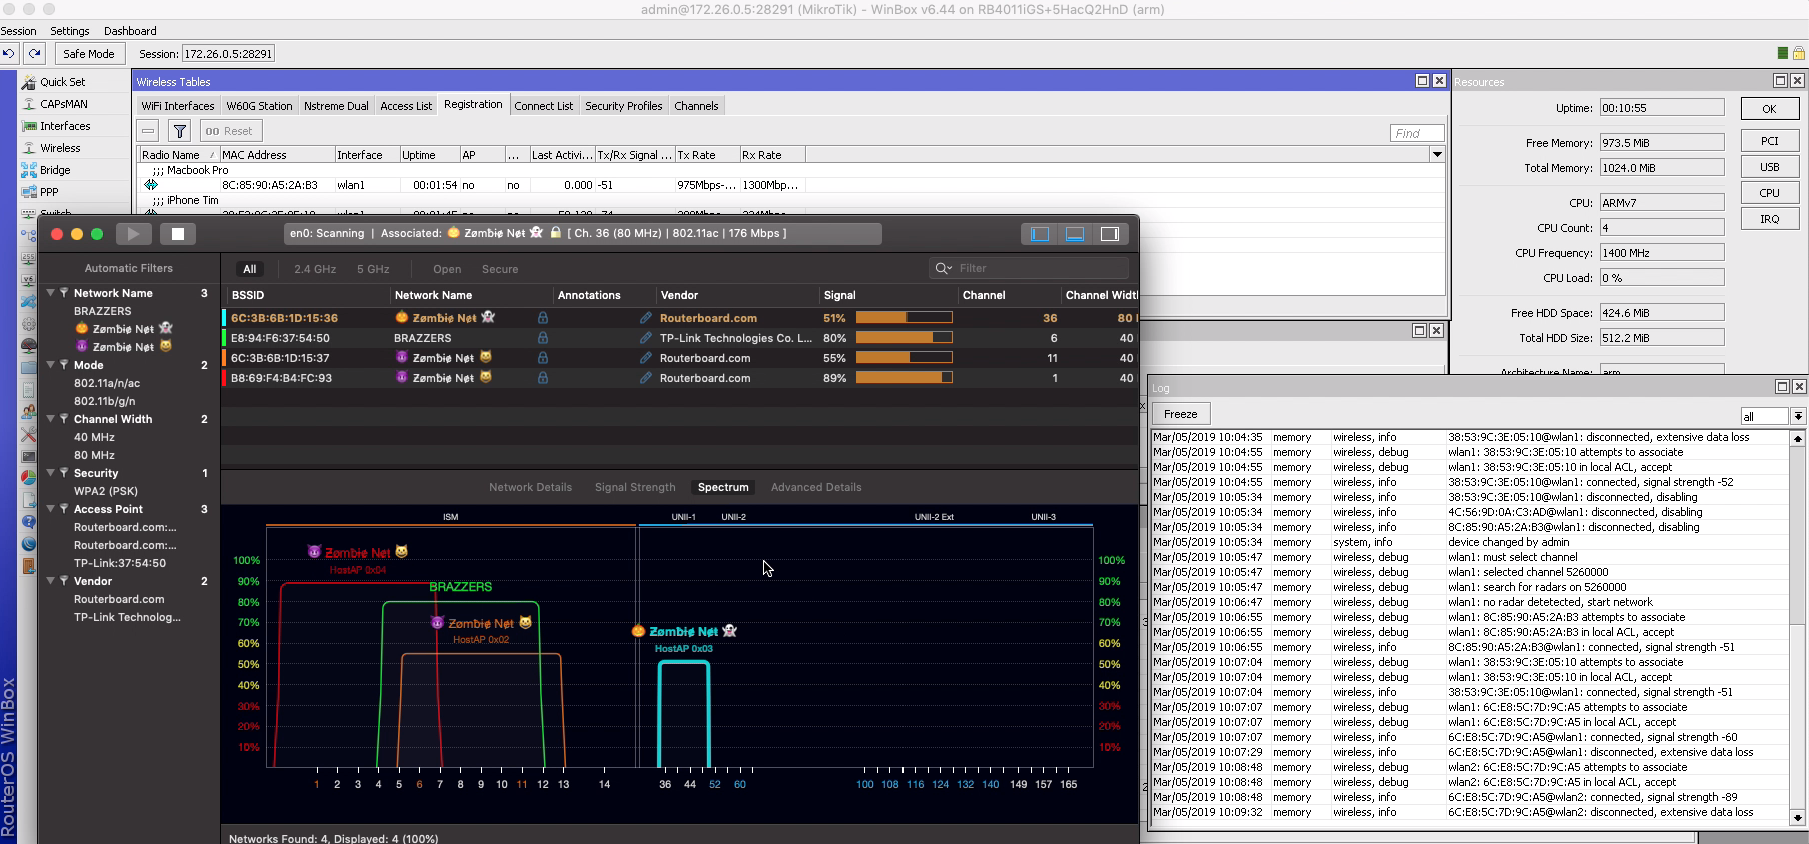
Task: Open the Dashboard menu
Action: (x=130, y=31)
